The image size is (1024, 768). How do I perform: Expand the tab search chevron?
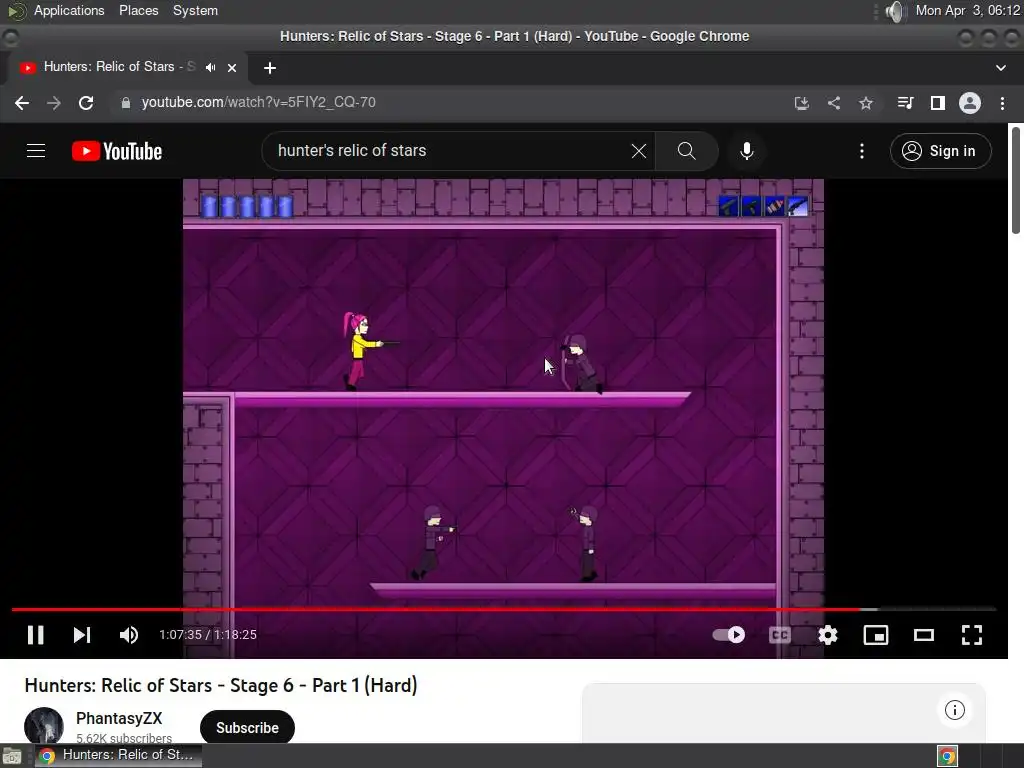pos(1000,67)
